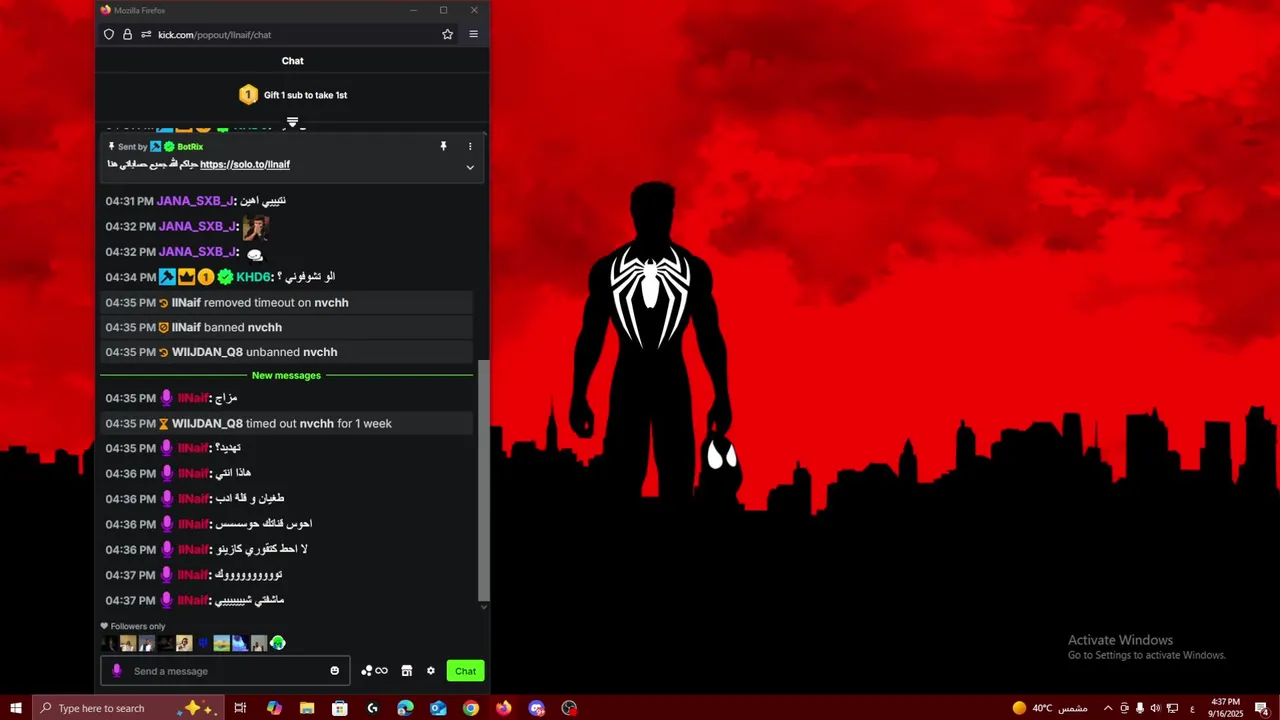Open the KHD6 user profile
The height and width of the screenshot is (720, 1280).
point(253,277)
